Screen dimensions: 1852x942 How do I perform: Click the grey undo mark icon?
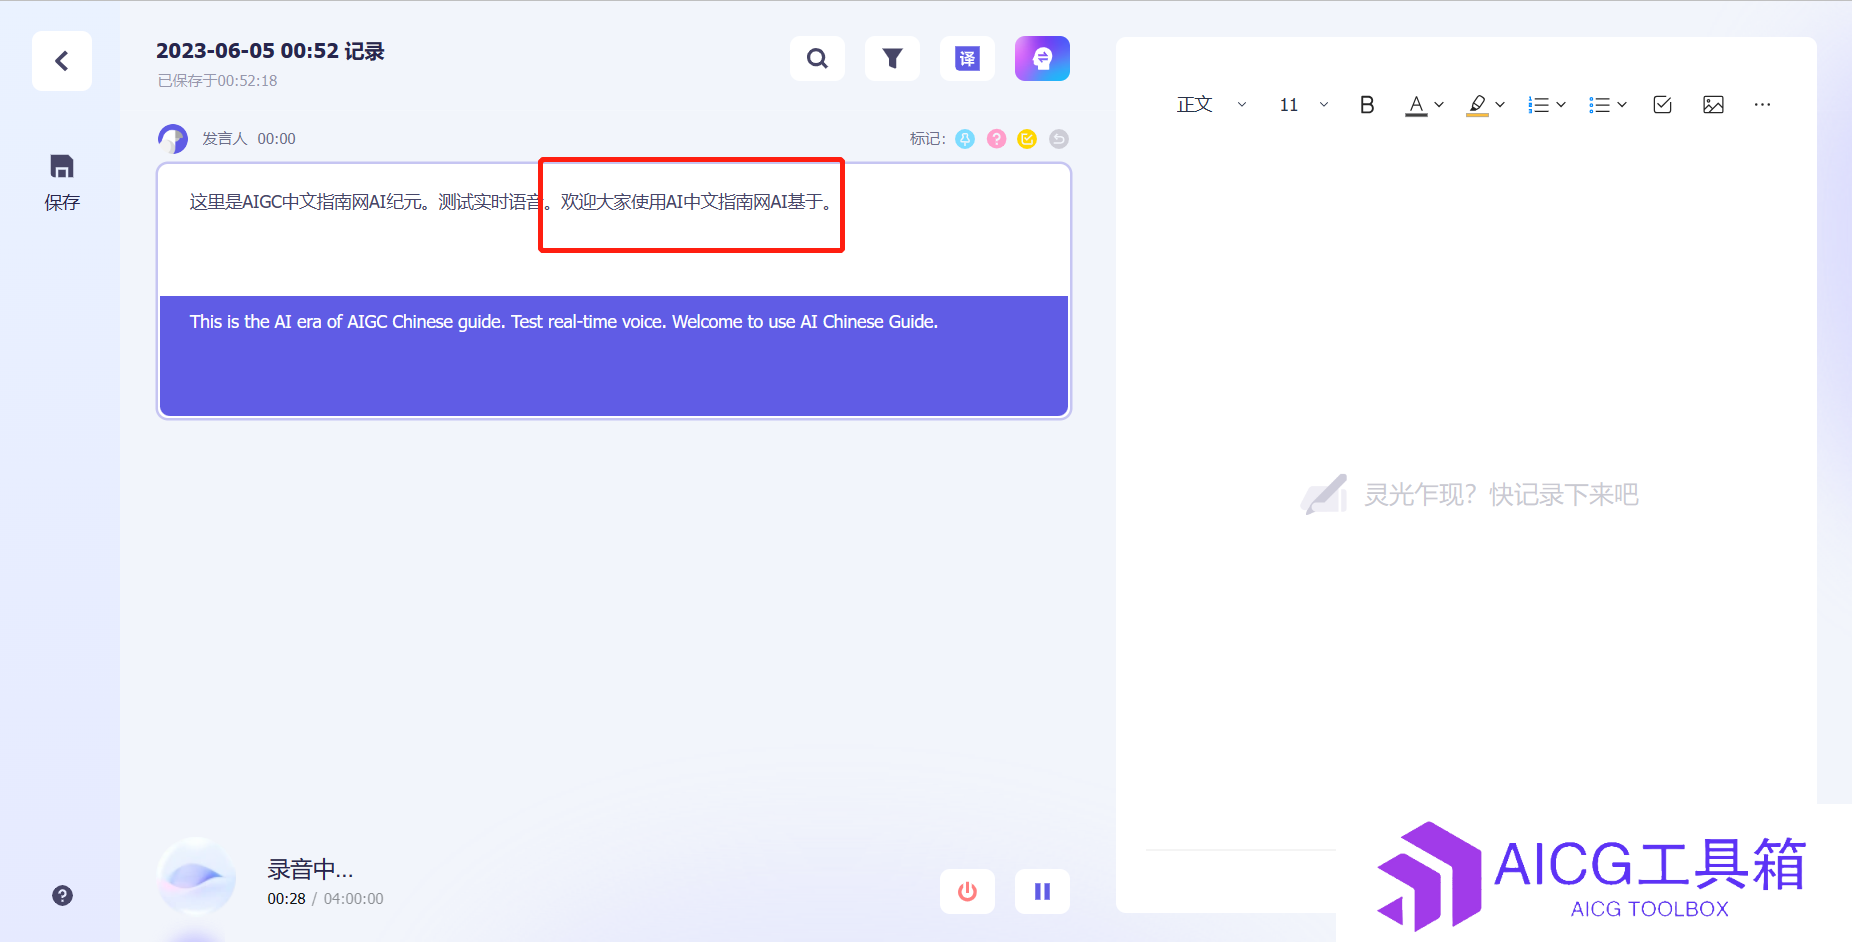click(x=1059, y=139)
